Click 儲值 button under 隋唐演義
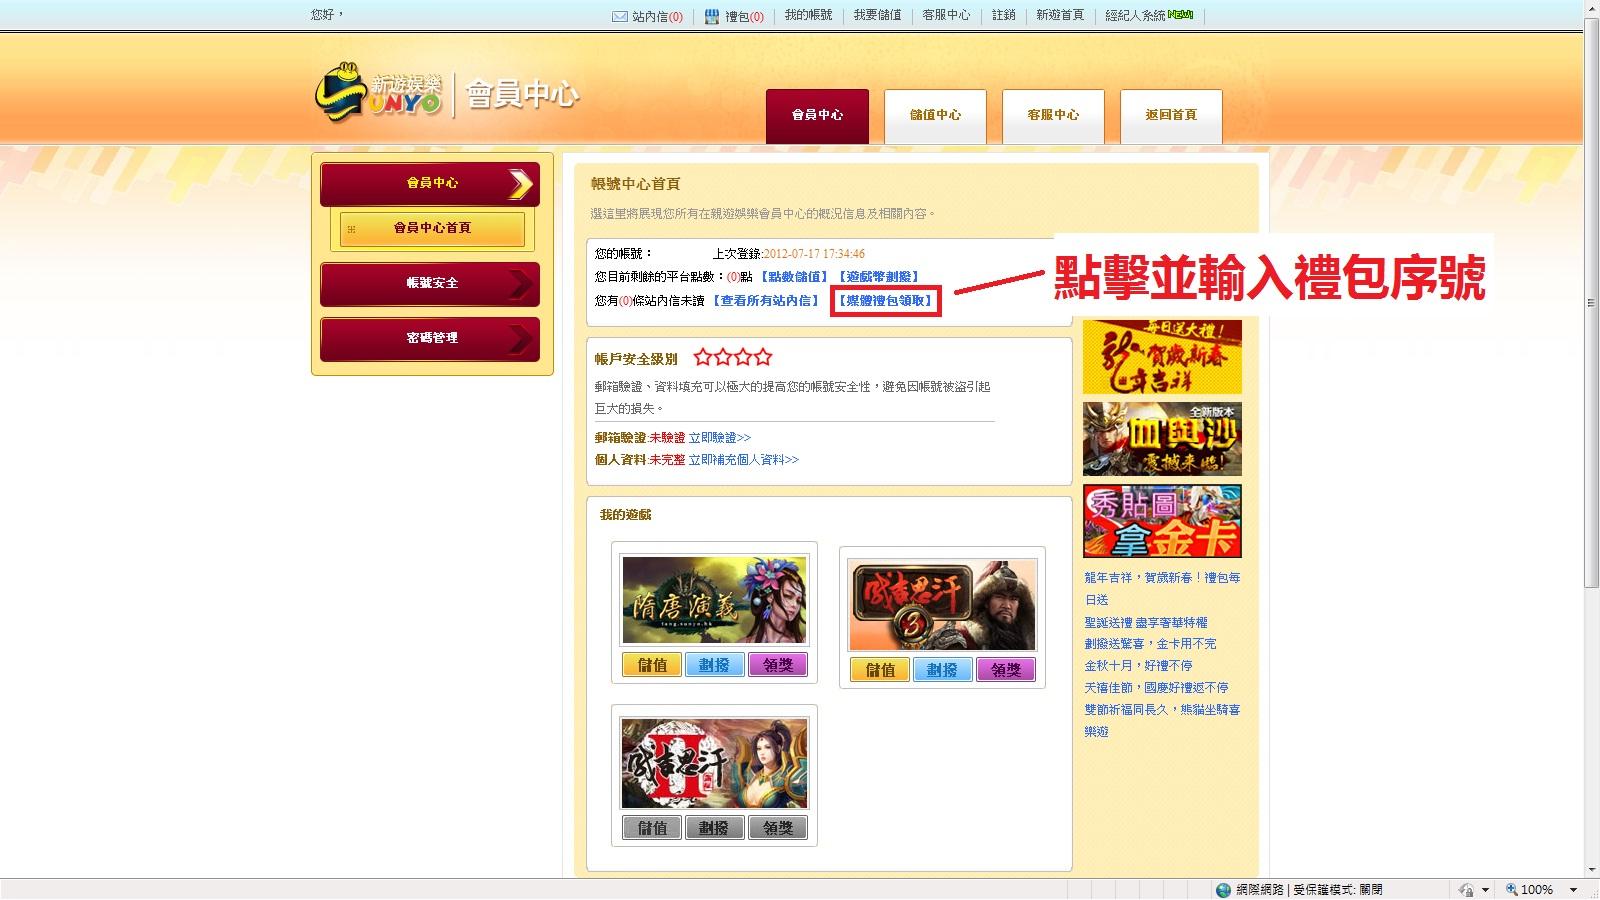 pos(652,665)
